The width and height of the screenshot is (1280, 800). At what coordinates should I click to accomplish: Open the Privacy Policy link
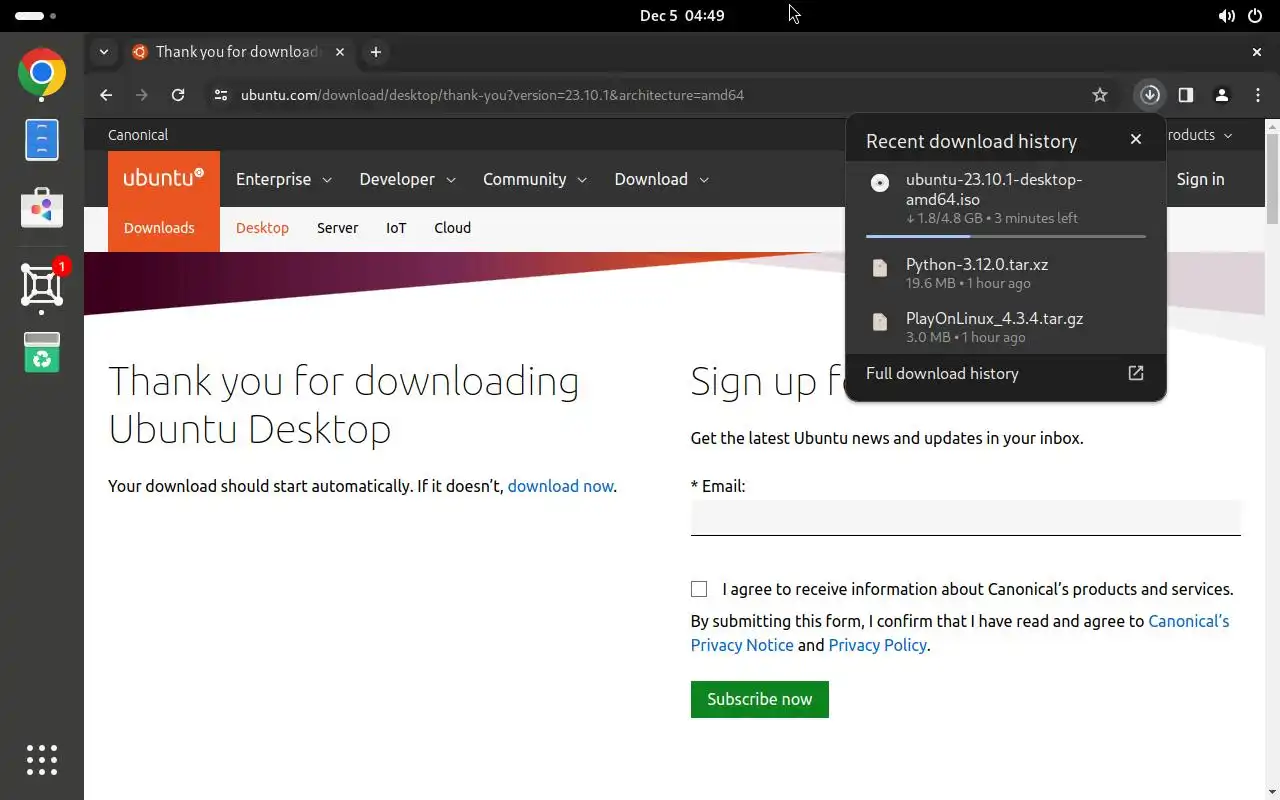(x=877, y=645)
